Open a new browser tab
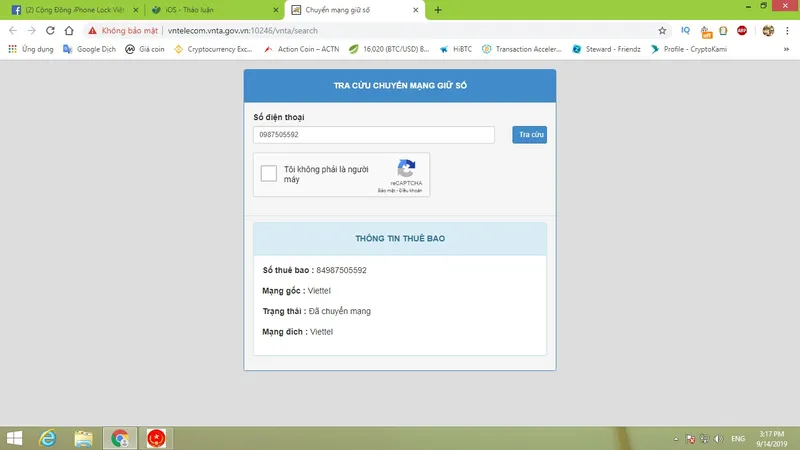The width and height of the screenshot is (800, 450). tap(438, 10)
